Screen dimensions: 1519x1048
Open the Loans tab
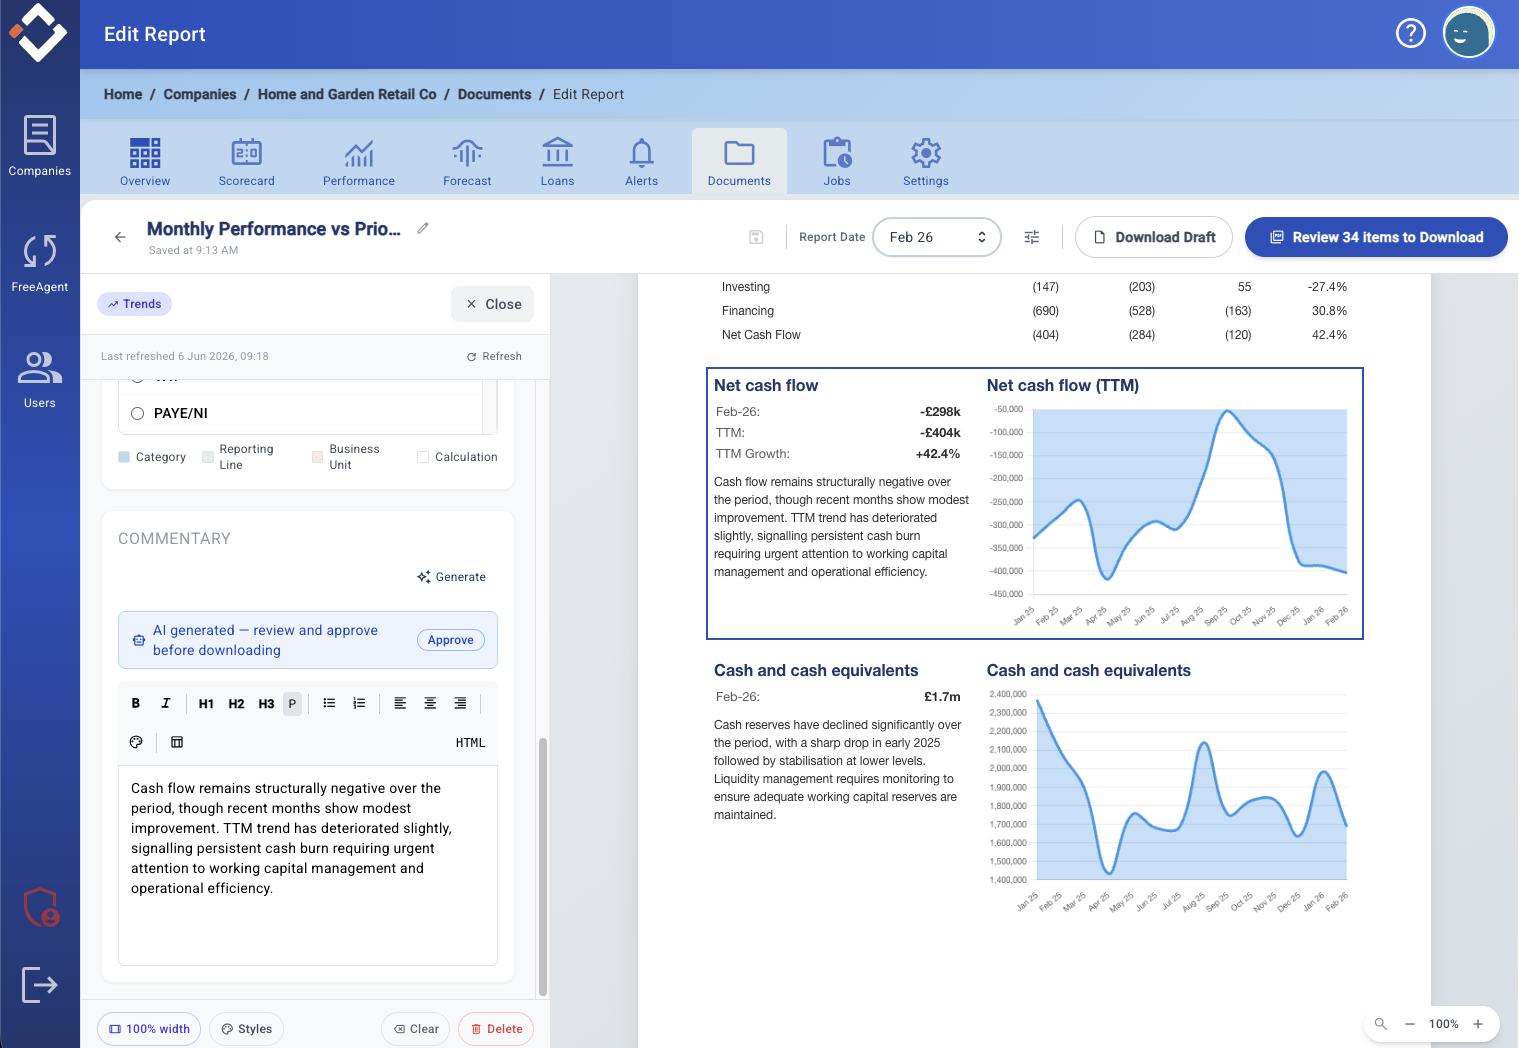coord(557,162)
